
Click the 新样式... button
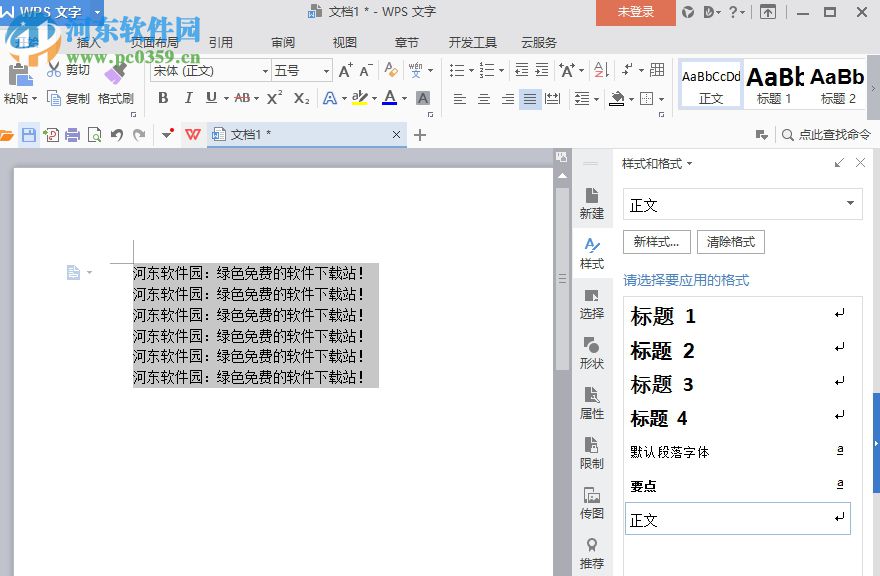pyautogui.click(x=656, y=242)
